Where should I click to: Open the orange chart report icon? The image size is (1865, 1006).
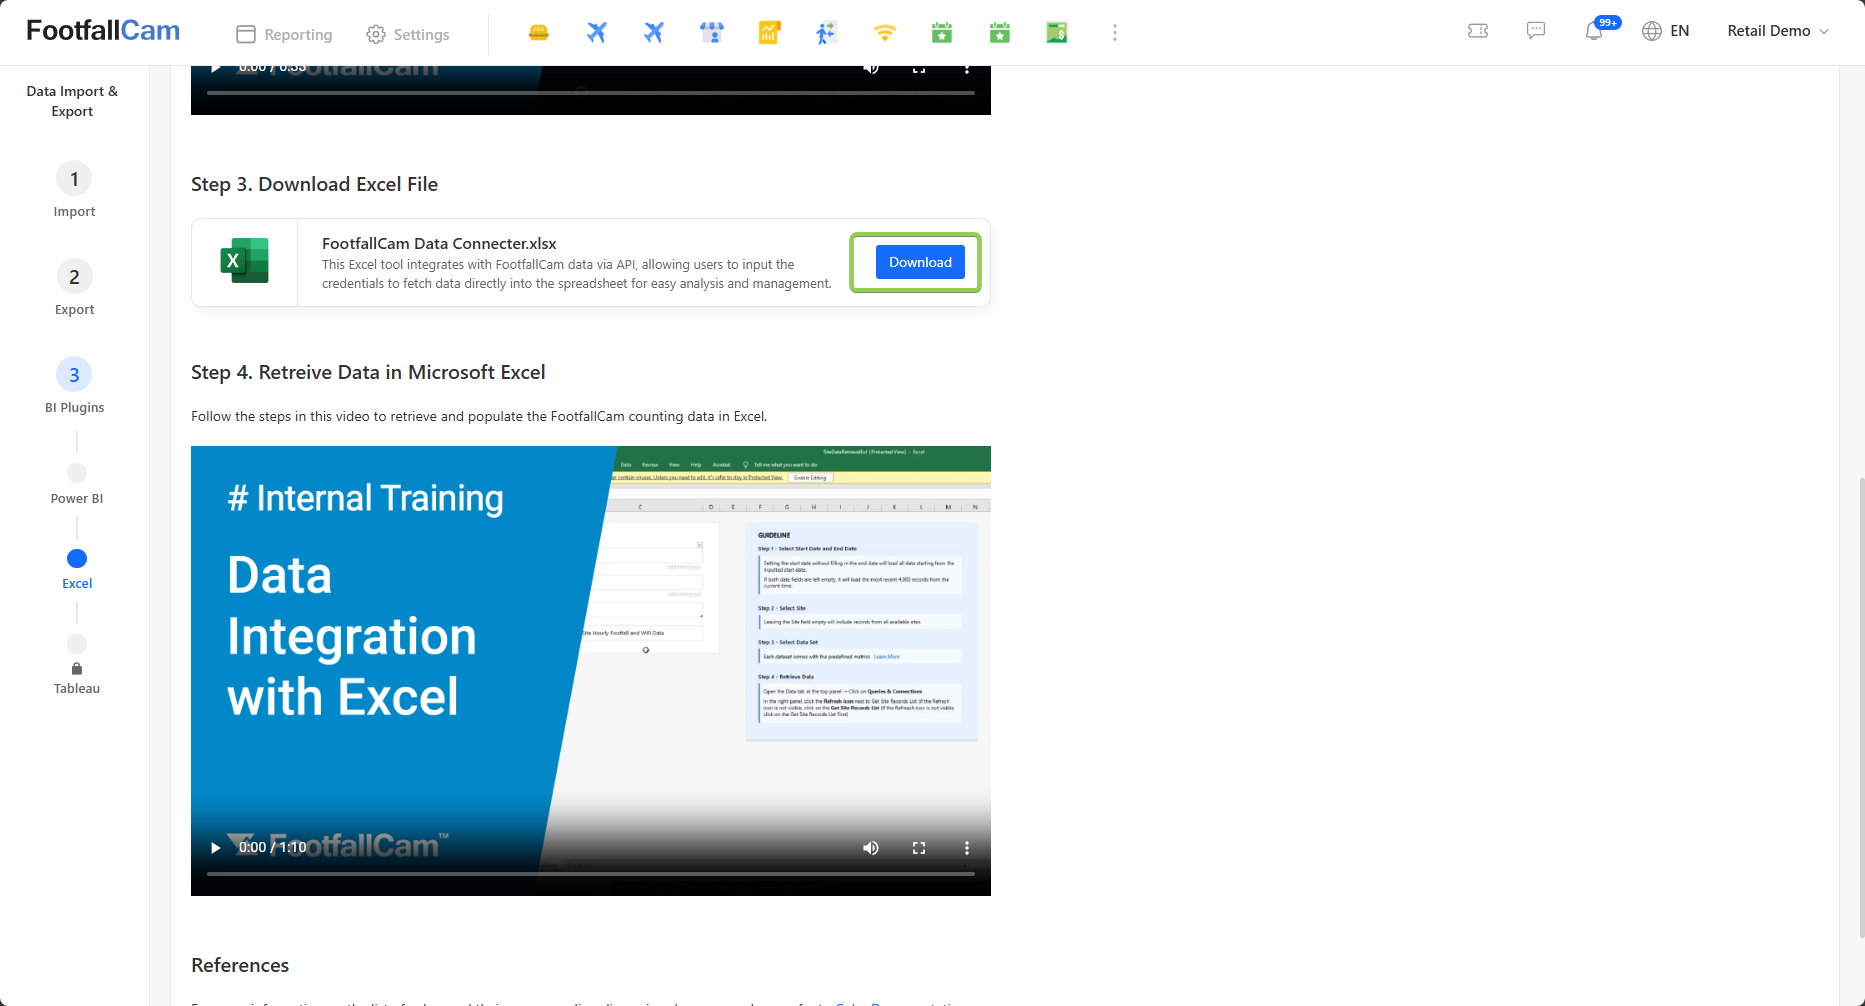pyautogui.click(x=769, y=33)
